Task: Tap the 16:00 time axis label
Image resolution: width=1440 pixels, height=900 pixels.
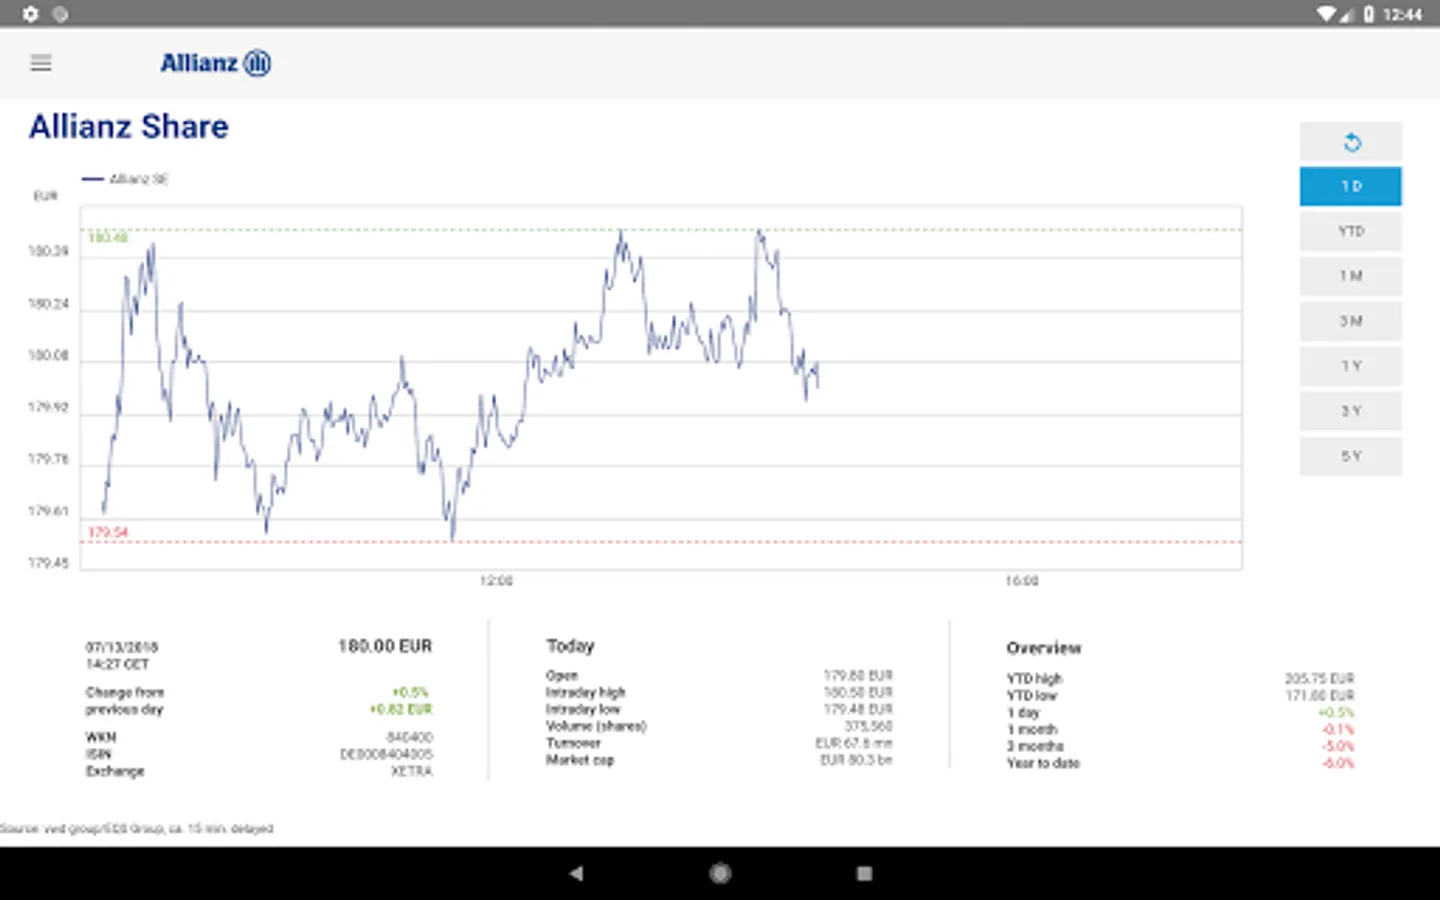Action: point(1022,581)
